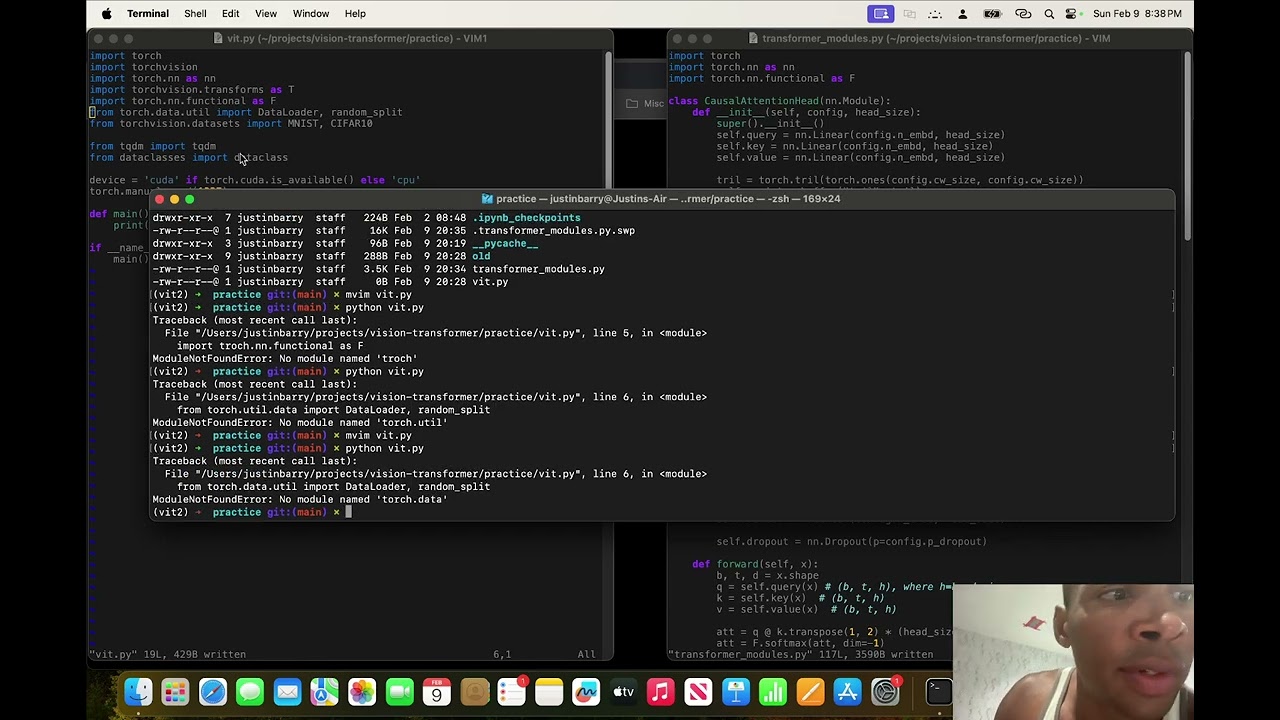This screenshot has height=720, width=1280.
Task: Open the View menu
Action: tap(266, 14)
